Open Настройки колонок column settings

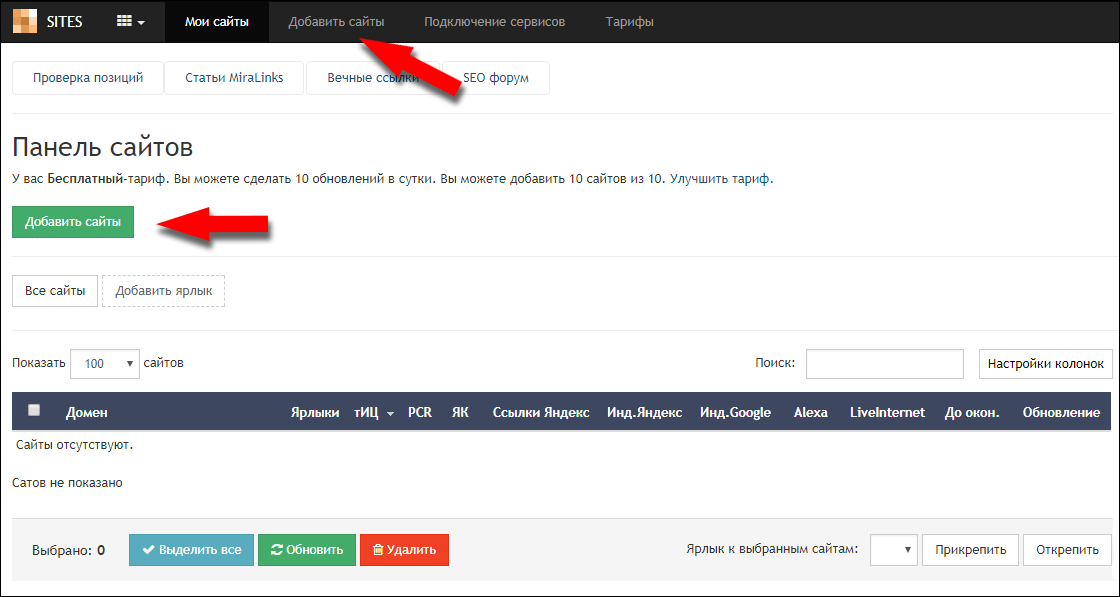click(1045, 364)
